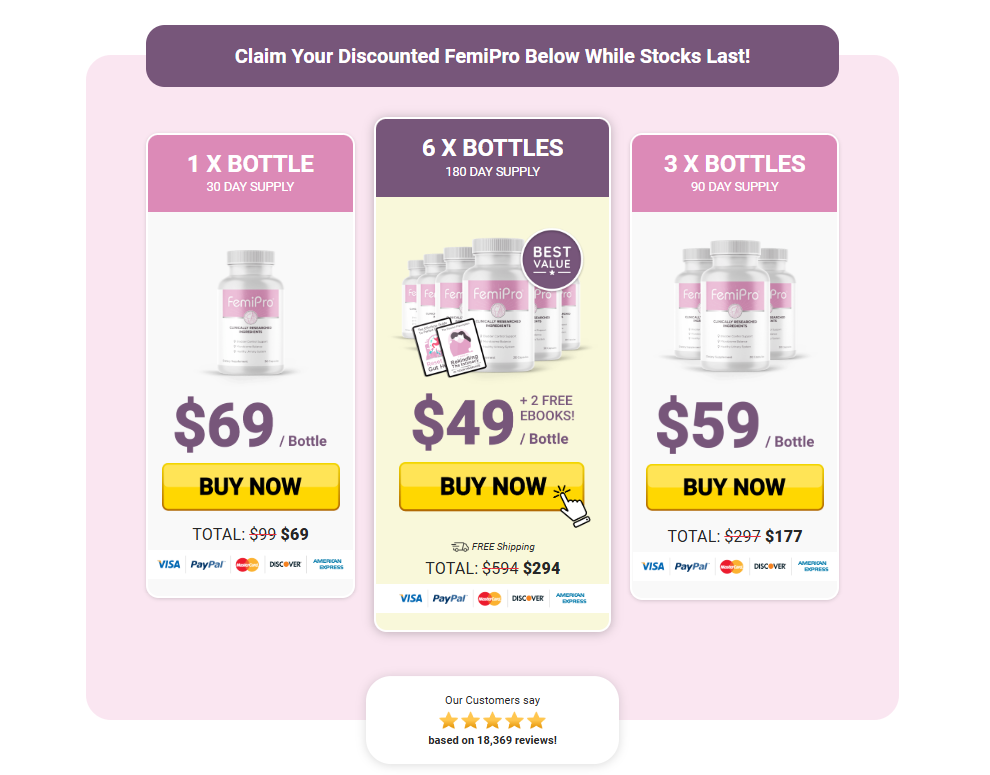
Task: Click 'based on 18,369 reviews' text
Action: [x=492, y=740]
